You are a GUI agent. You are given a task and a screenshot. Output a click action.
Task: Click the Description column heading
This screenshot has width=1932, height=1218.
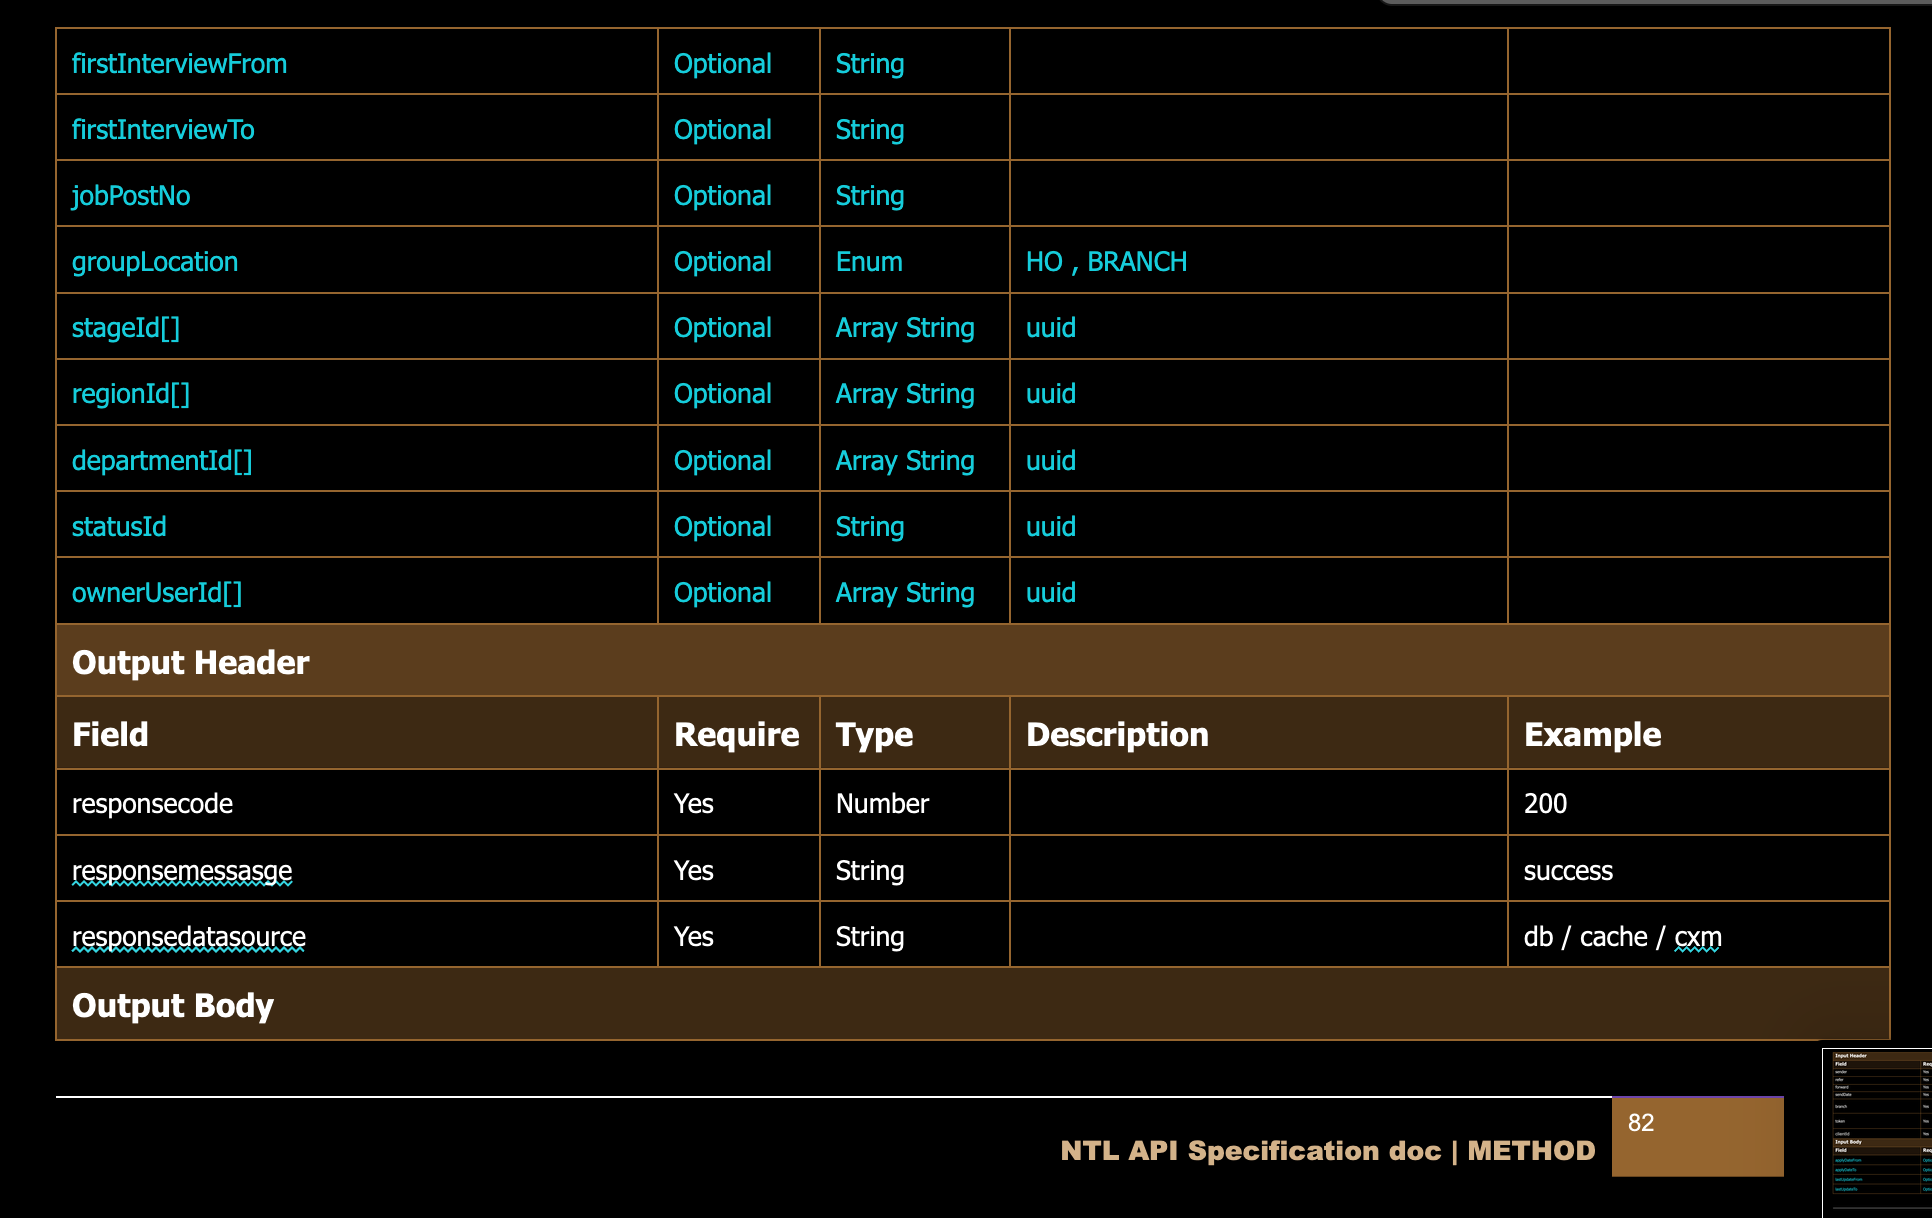click(x=1117, y=735)
